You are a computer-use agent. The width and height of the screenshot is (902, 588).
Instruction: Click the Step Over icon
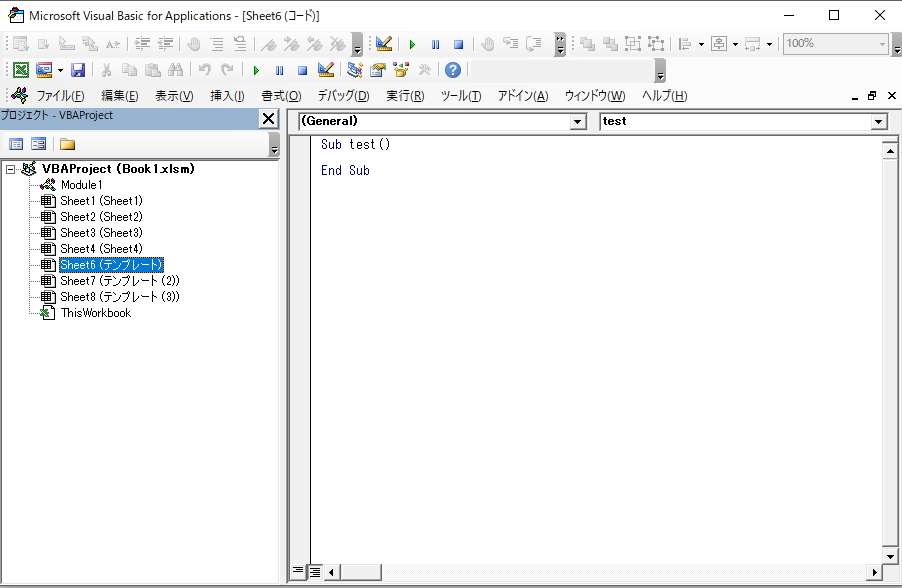click(534, 44)
